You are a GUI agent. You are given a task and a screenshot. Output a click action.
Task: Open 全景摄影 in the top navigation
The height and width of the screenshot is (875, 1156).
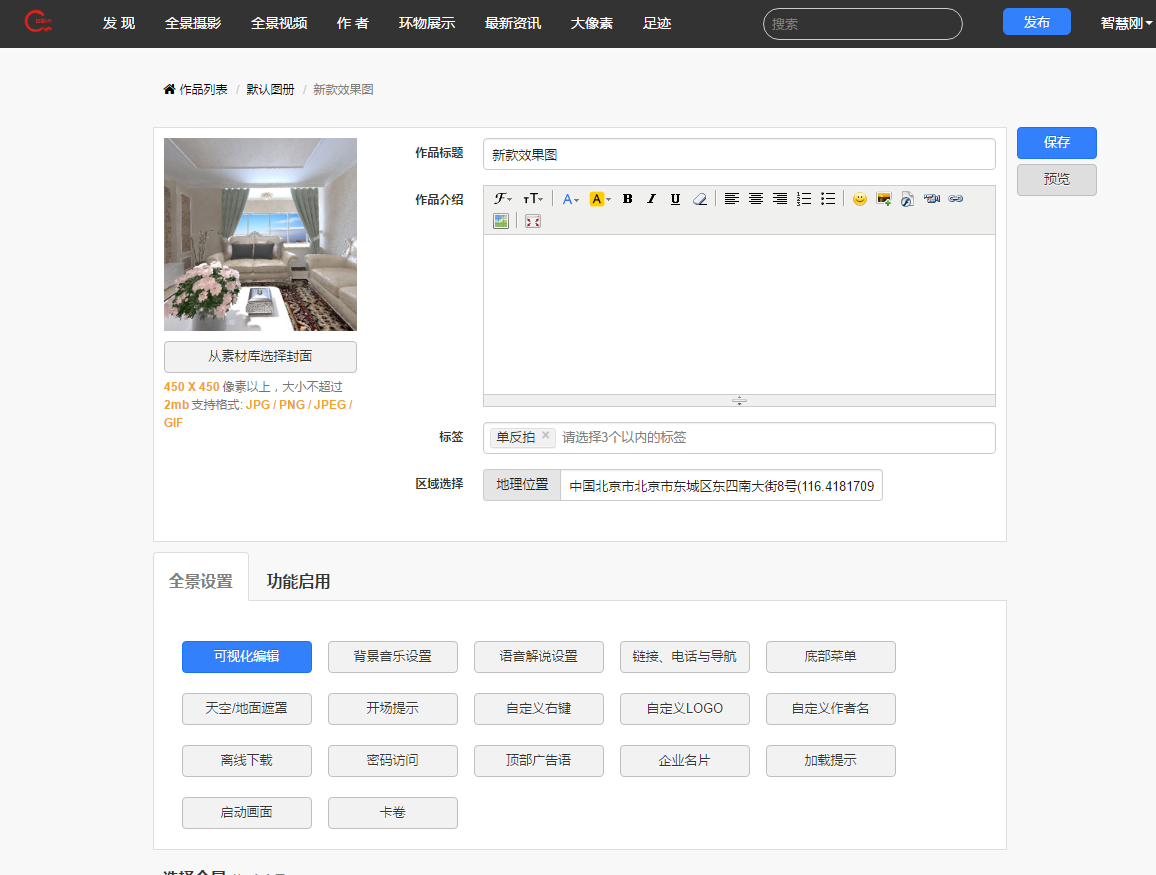(193, 23)
